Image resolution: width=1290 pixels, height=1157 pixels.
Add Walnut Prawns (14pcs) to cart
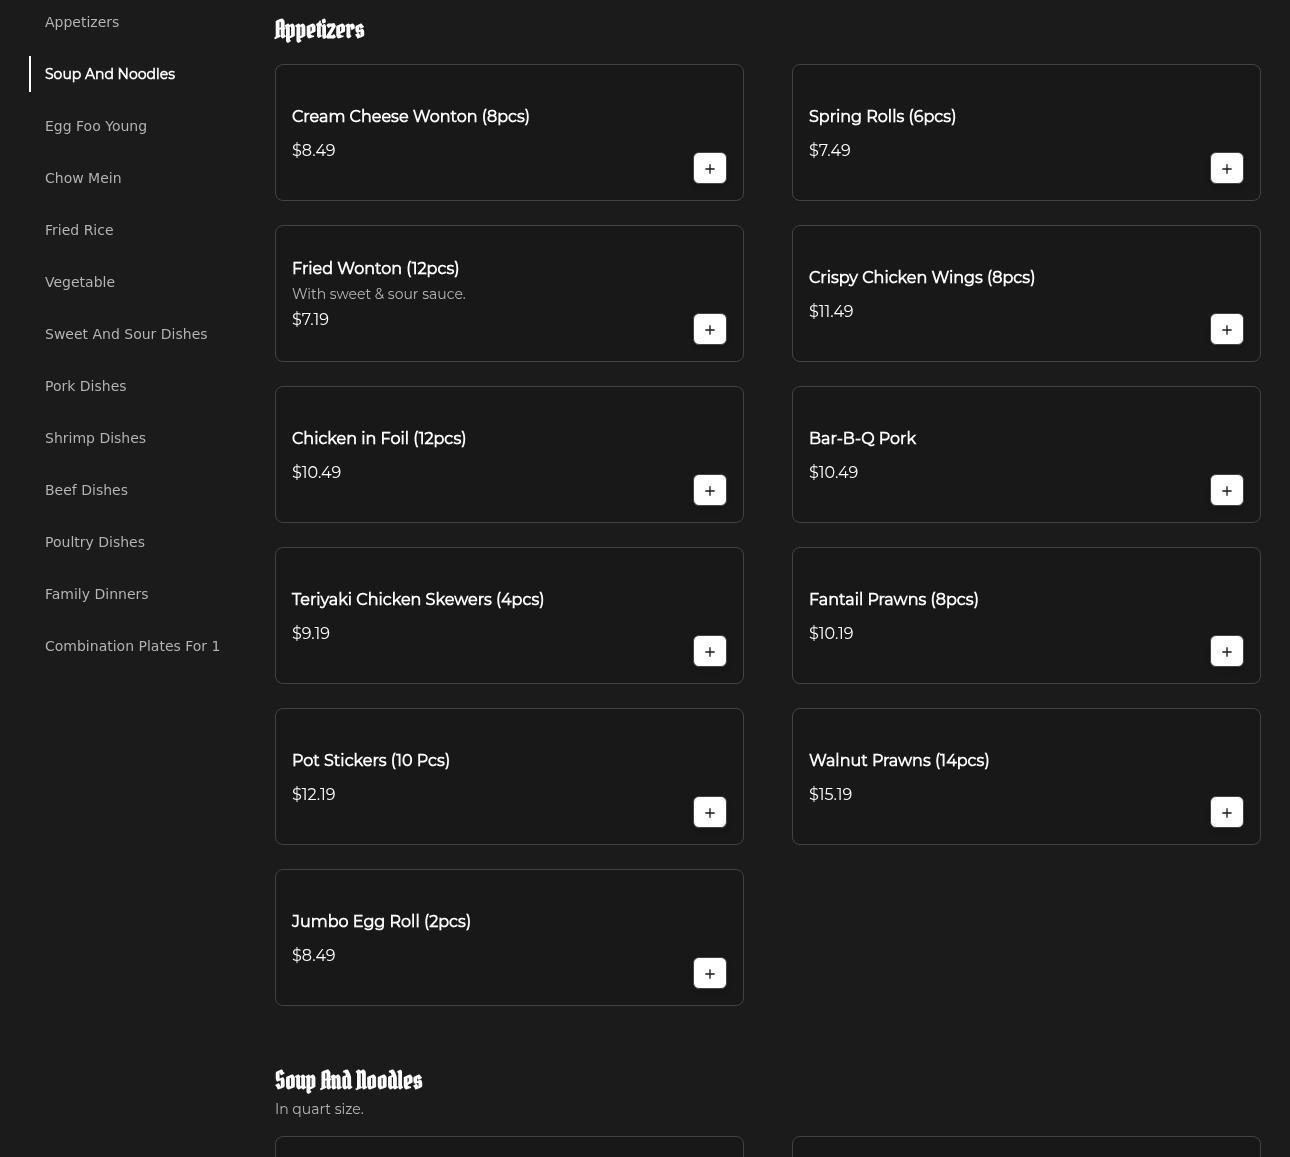click(x=1227, y=812)
